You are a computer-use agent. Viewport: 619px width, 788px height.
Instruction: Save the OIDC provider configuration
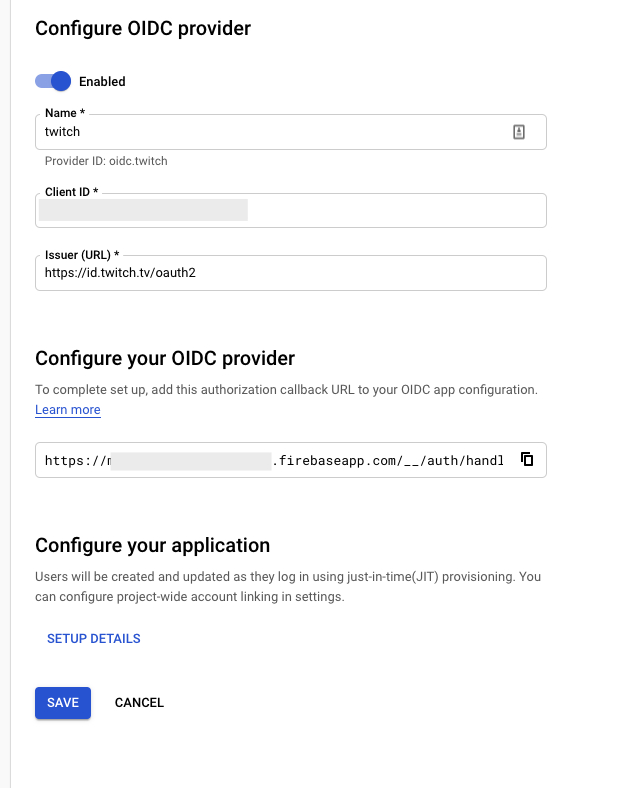(63, 703)
